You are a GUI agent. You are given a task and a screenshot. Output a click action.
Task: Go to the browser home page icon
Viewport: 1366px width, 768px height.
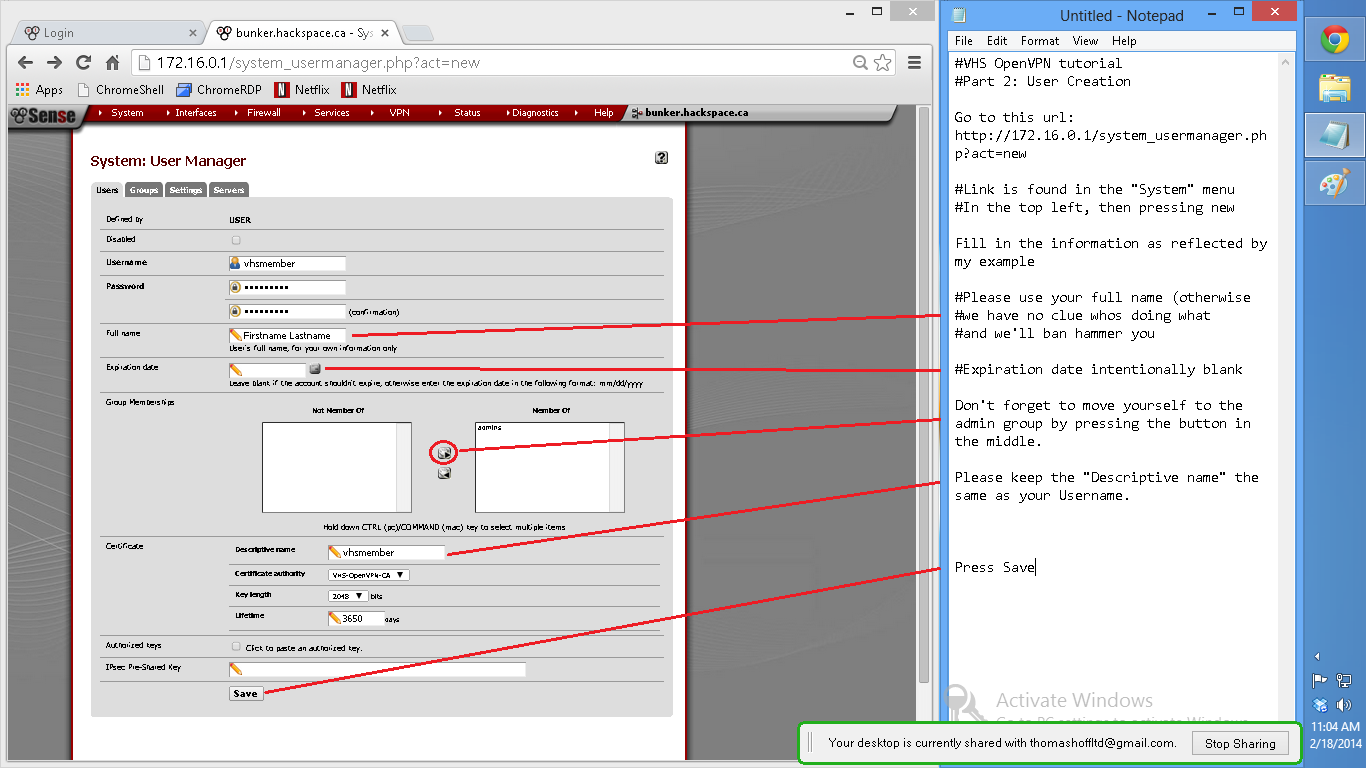coord(113,62)
